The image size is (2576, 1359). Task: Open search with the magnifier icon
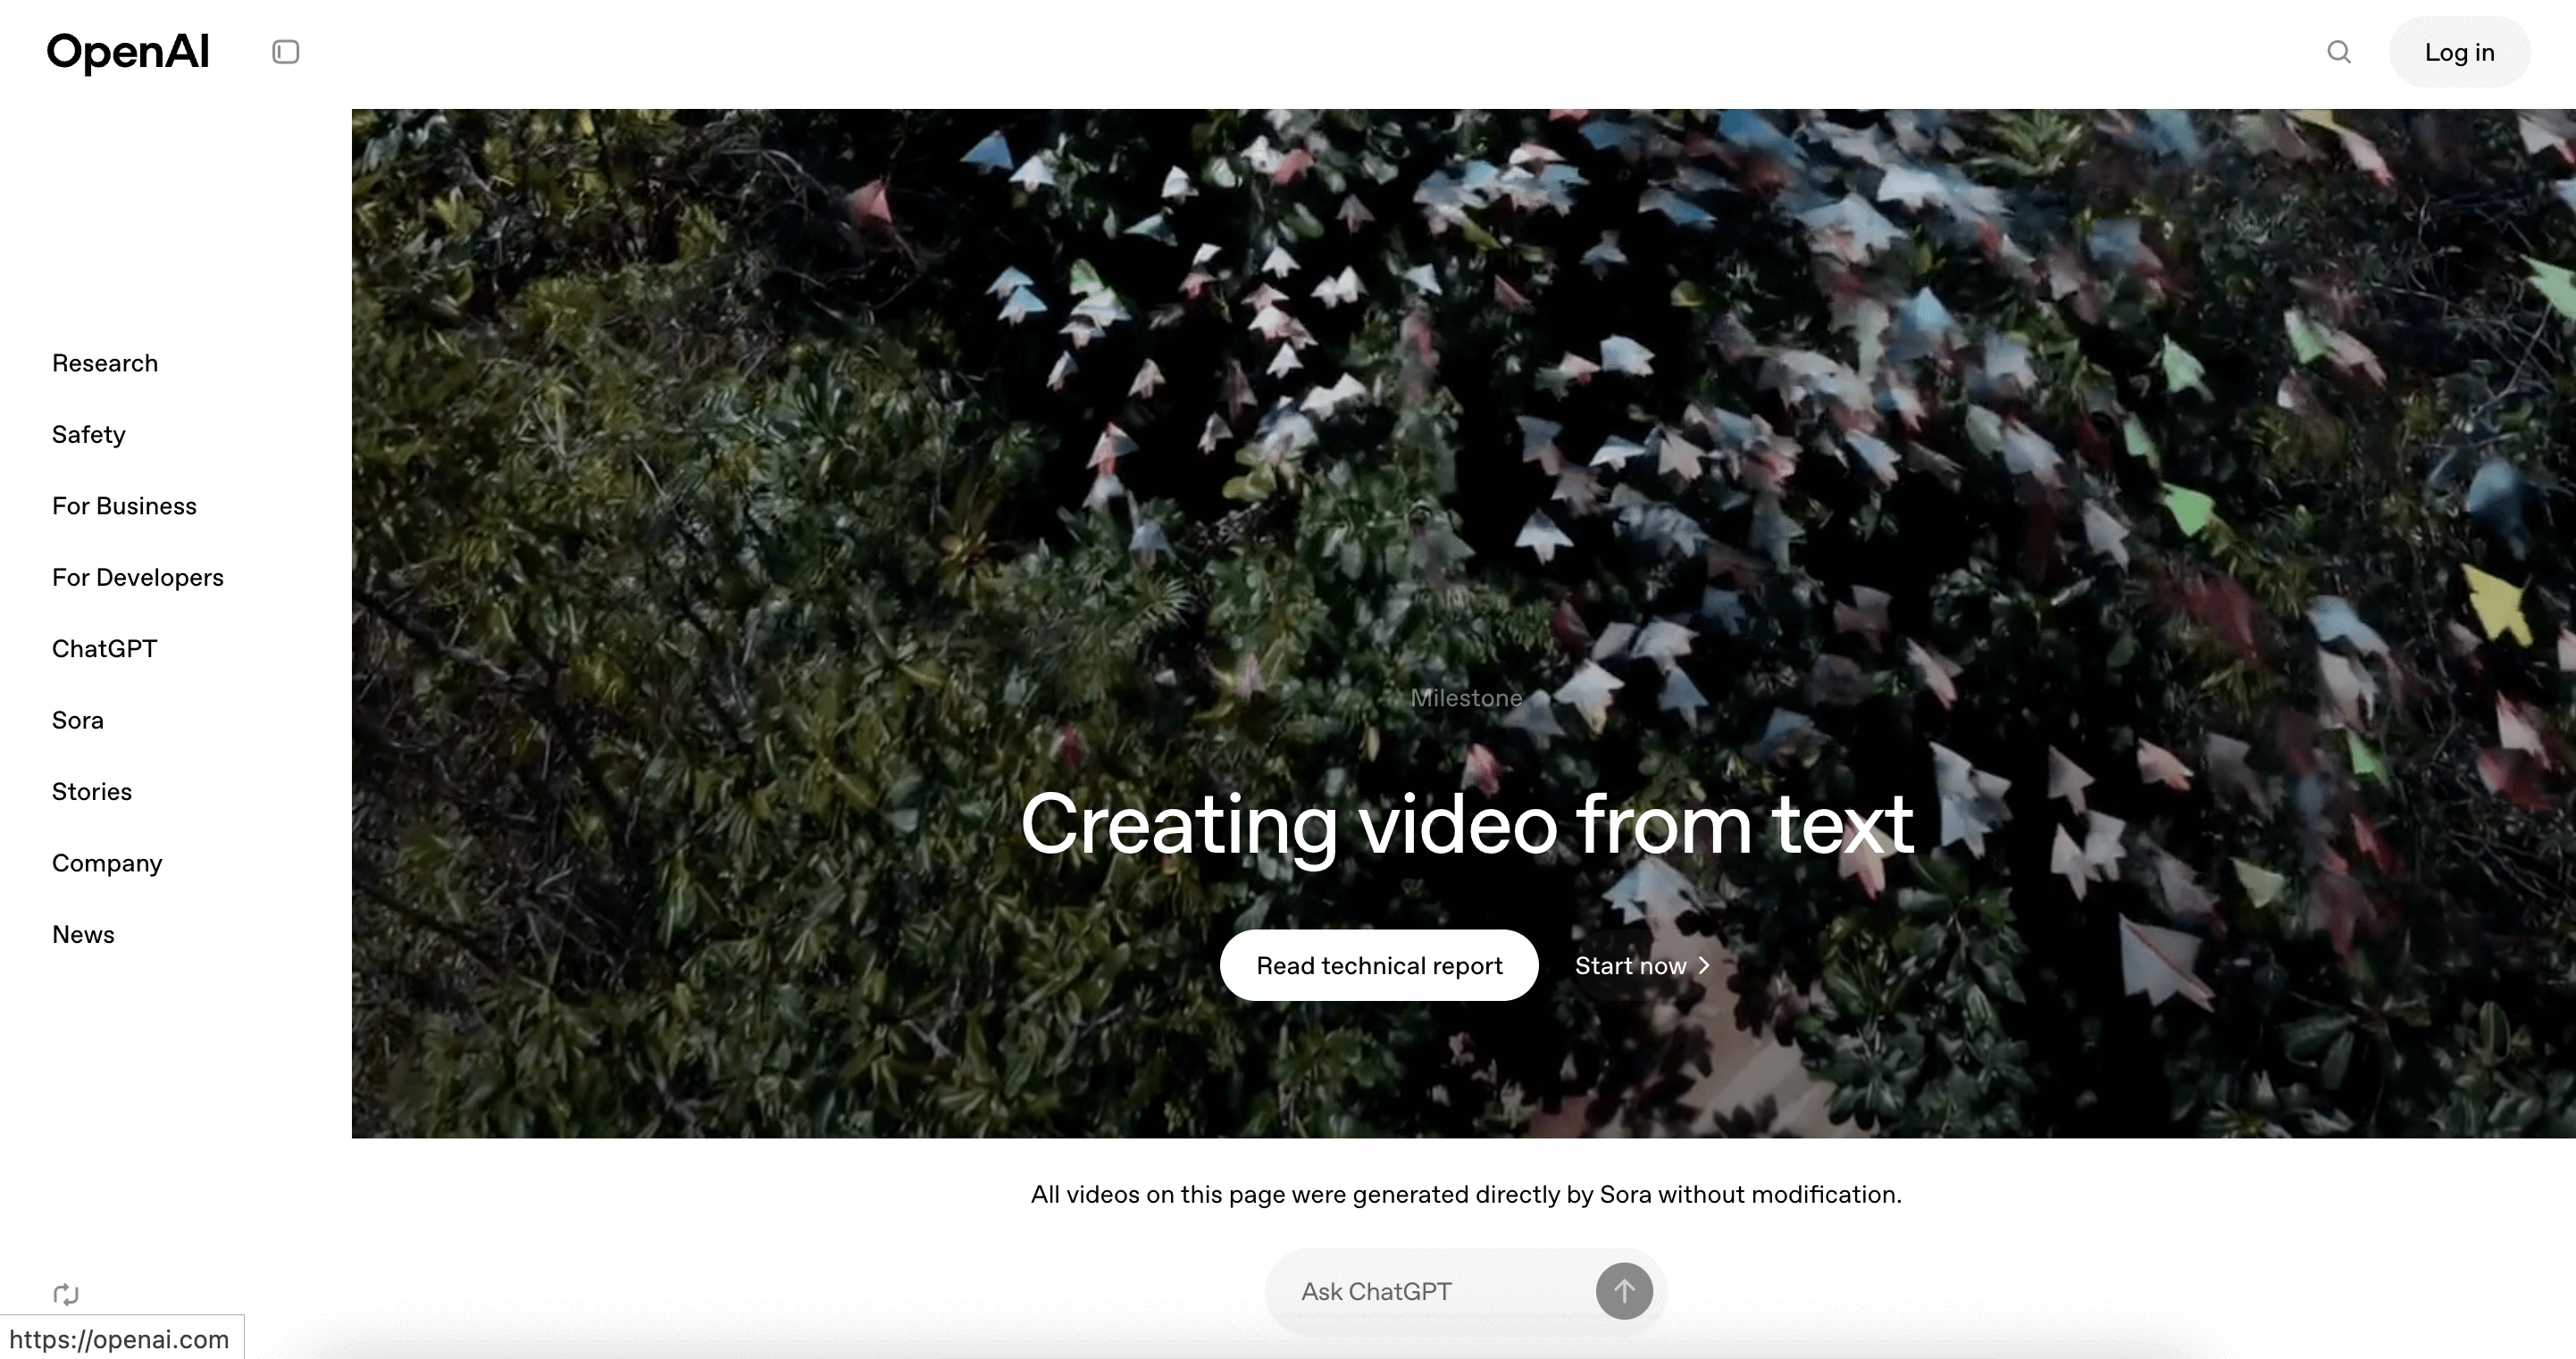(x=2338, y=52)
